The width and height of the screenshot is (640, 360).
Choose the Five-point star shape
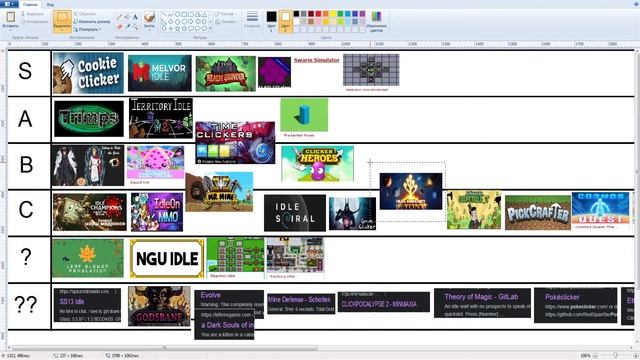[178, 29]
